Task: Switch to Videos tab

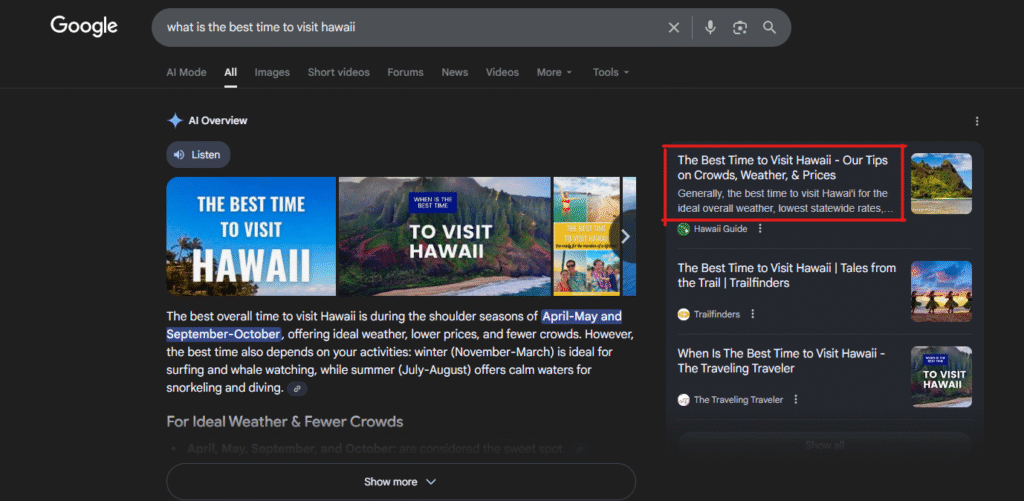Action: click(x=502, y=73)
